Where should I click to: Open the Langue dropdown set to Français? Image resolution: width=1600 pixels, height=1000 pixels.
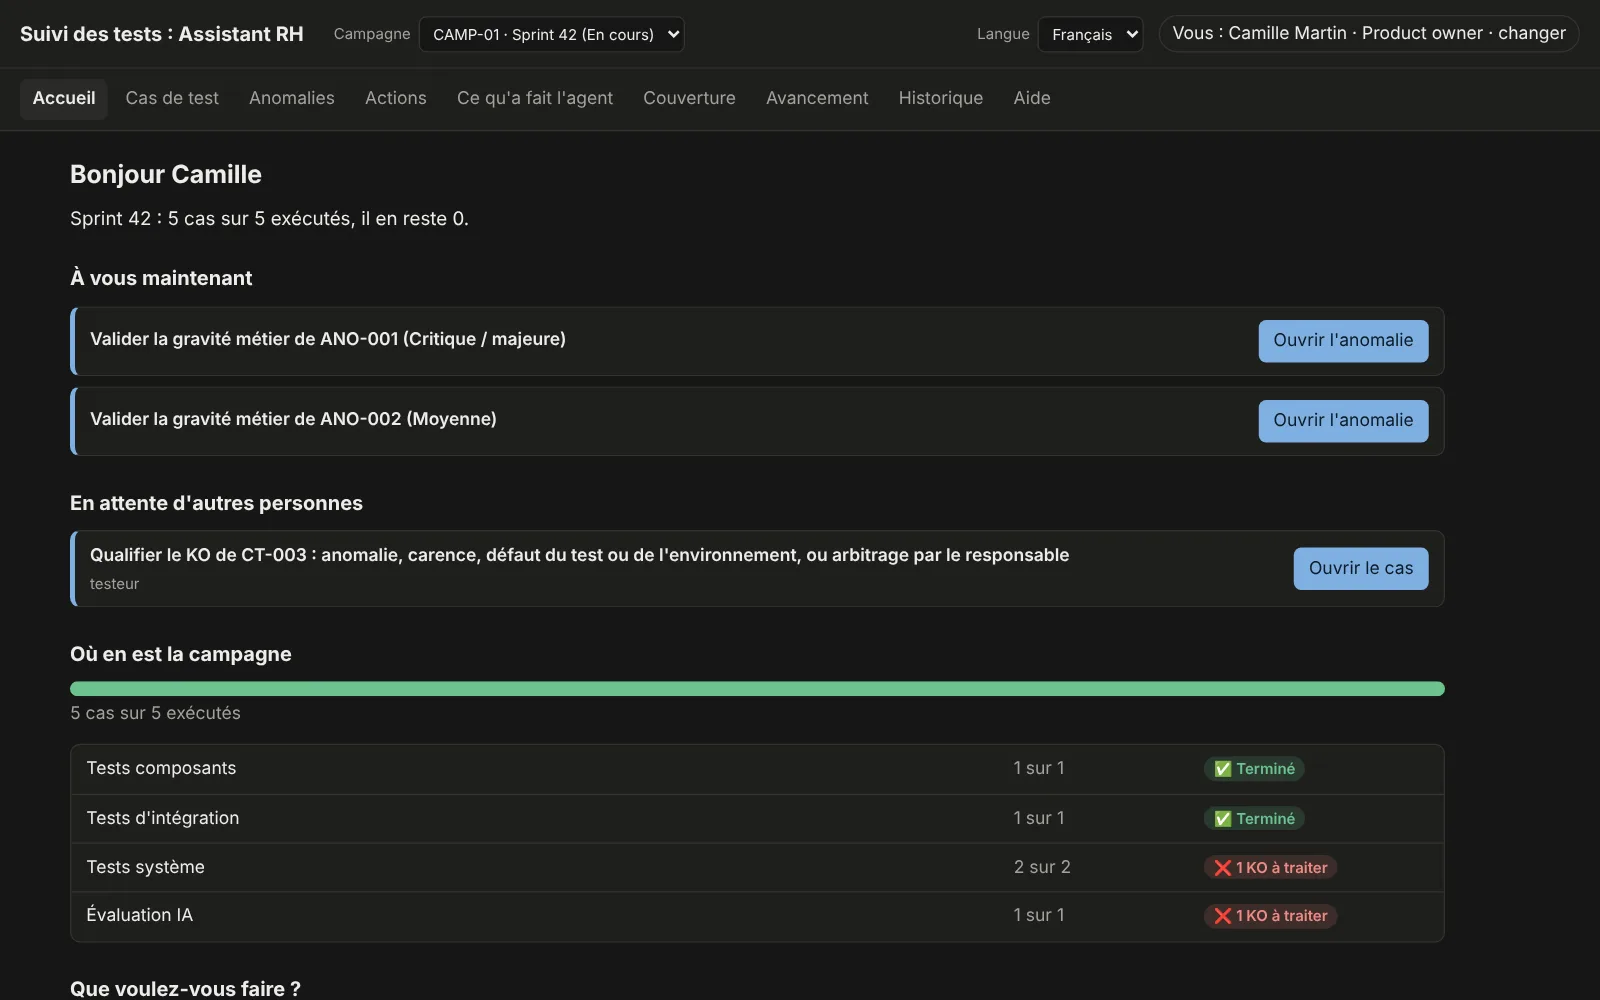[x=1090, y=34]
